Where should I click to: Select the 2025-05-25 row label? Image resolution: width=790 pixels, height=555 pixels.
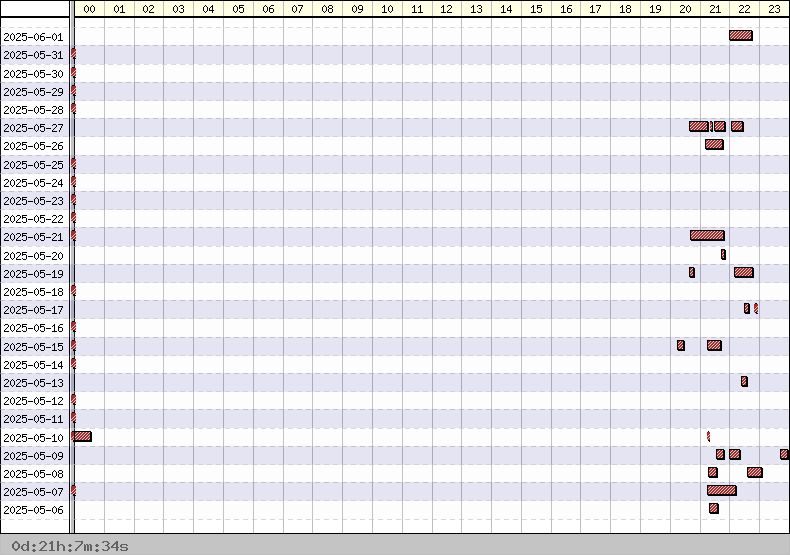click(33, 165)
